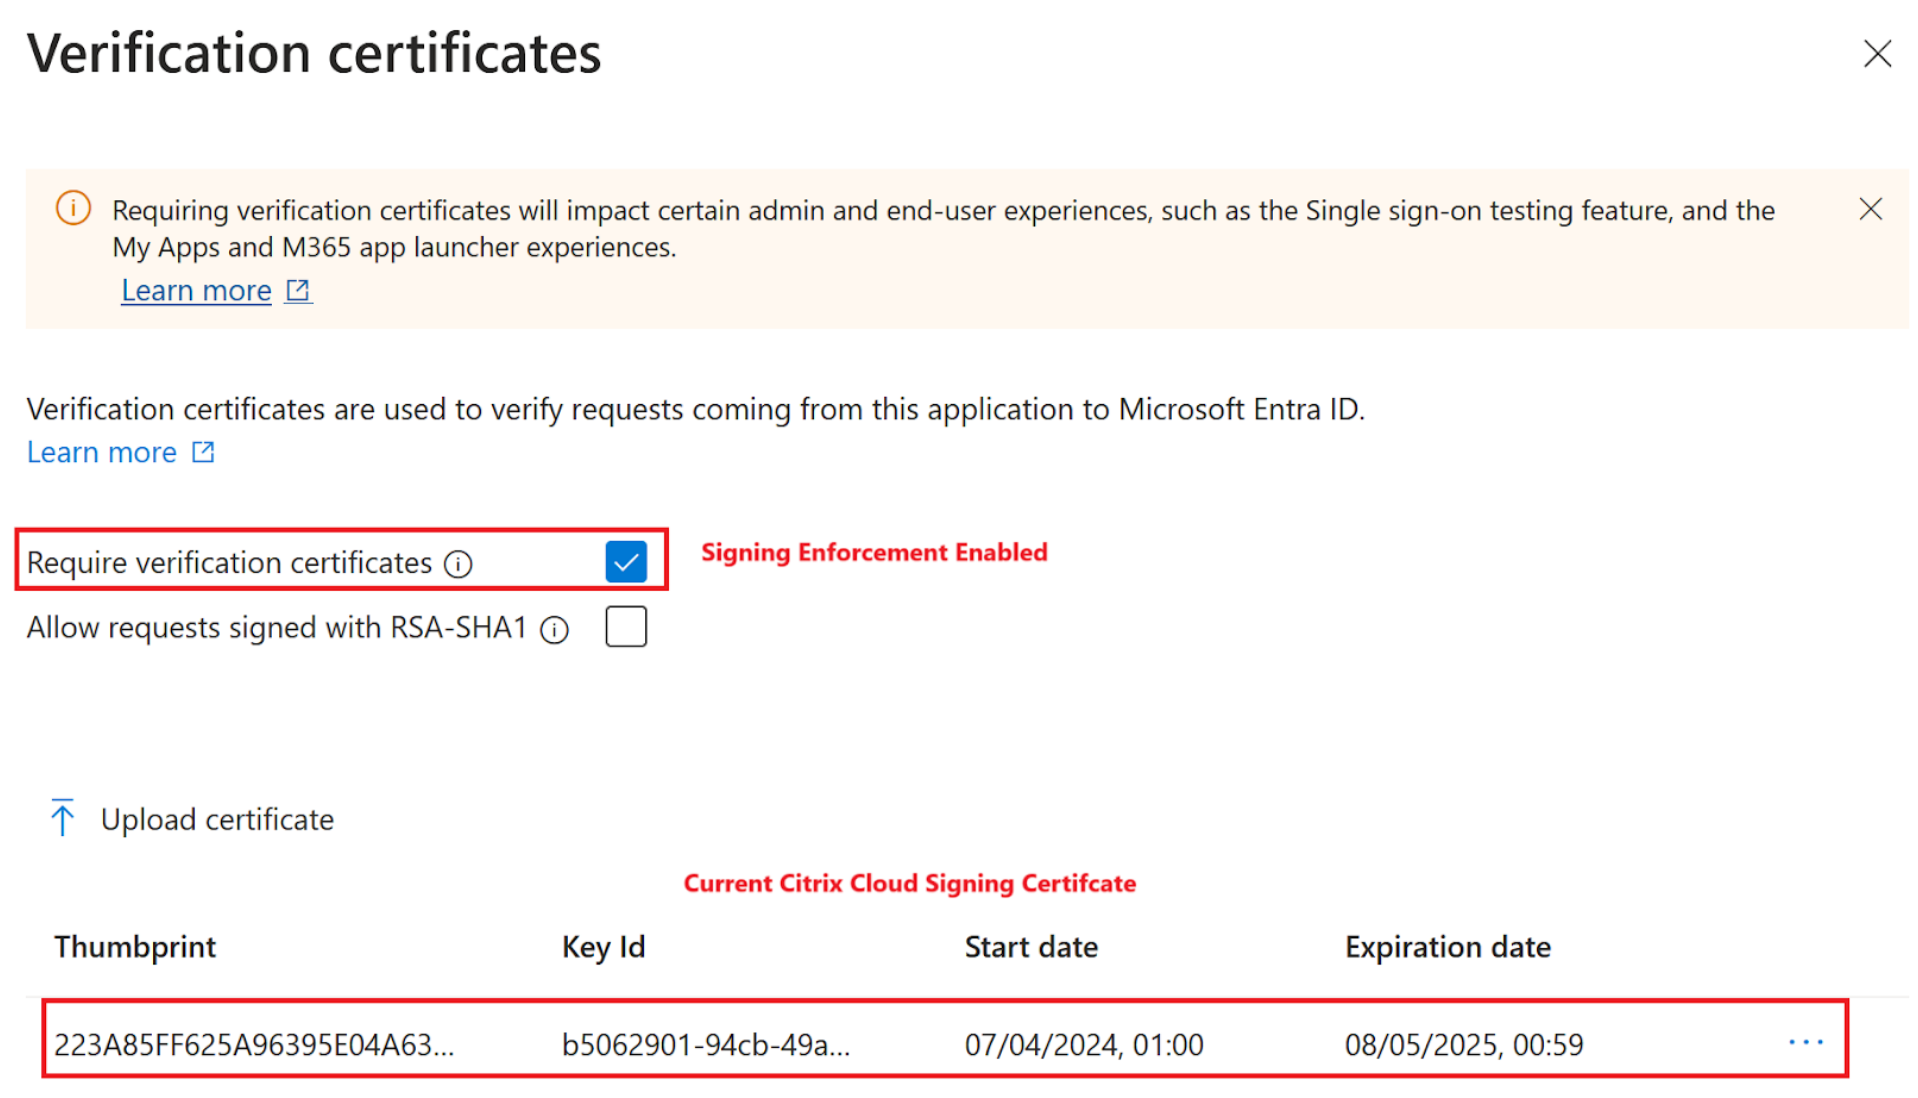Click the info icon beside RSA-SHA1 option
Screen dimensions: 1918x1098
(x=554, y=629)
